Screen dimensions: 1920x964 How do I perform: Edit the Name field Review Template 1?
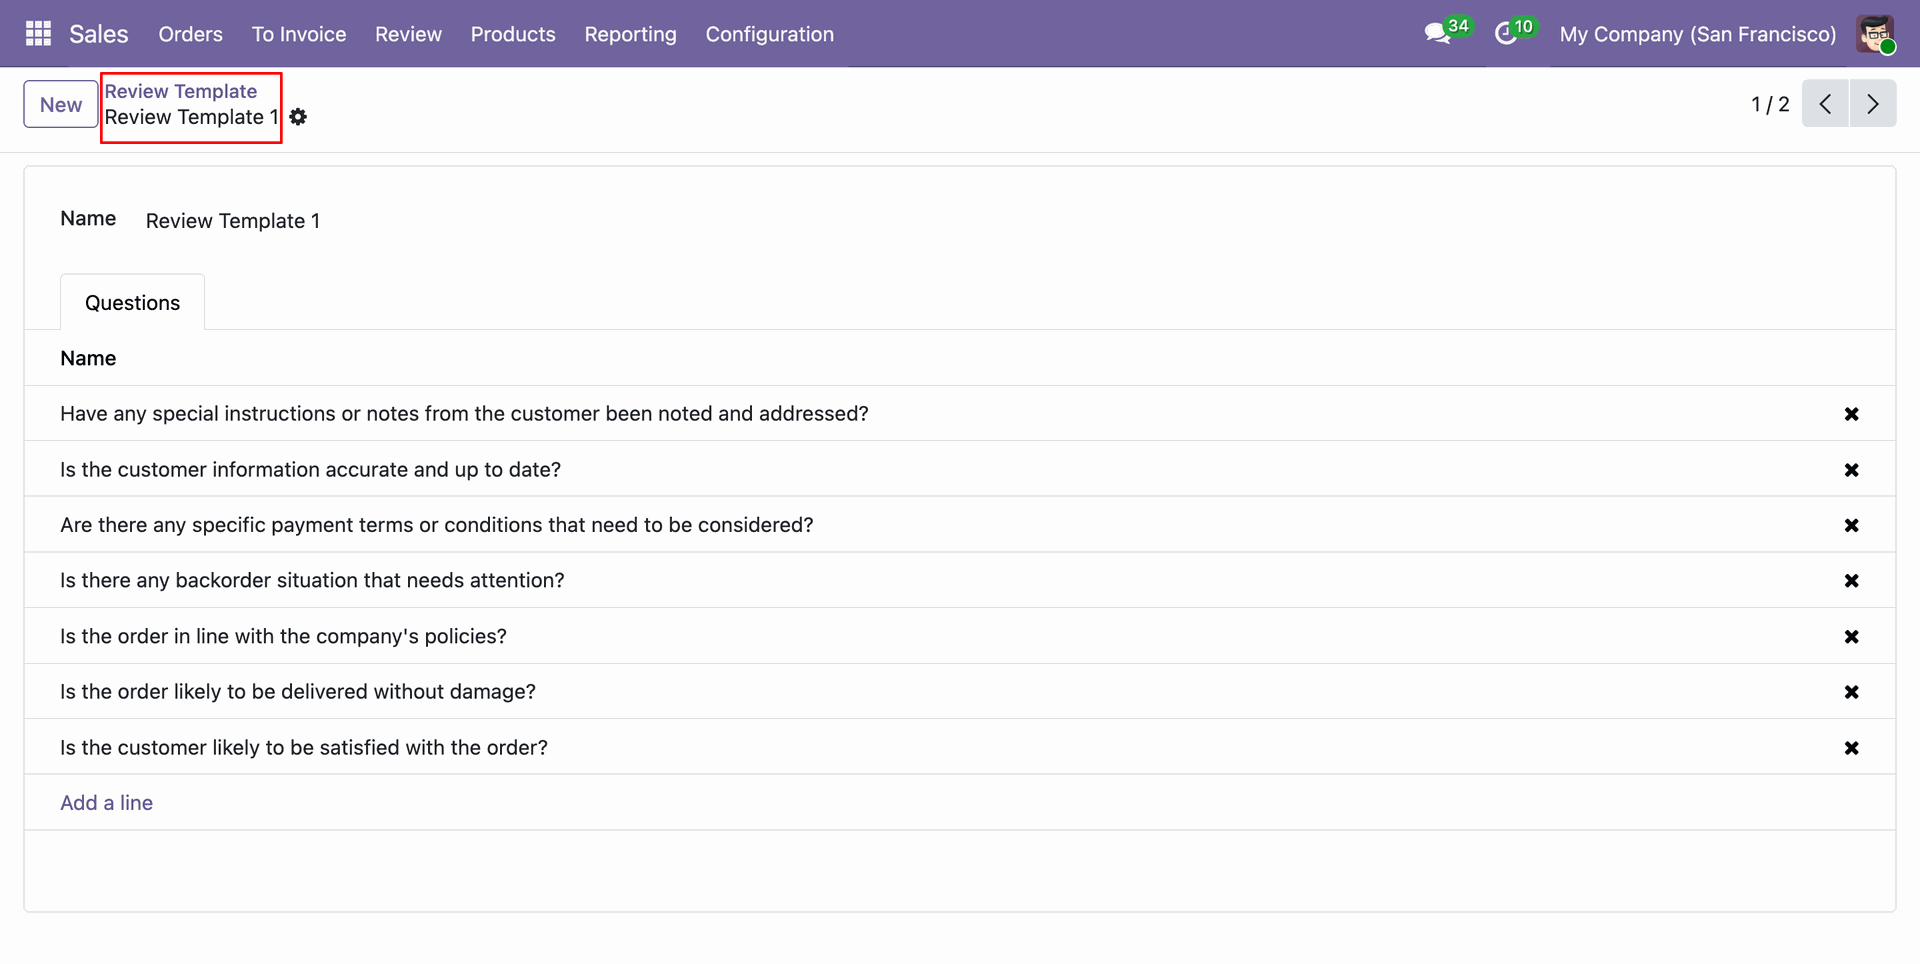pos(233,221)
